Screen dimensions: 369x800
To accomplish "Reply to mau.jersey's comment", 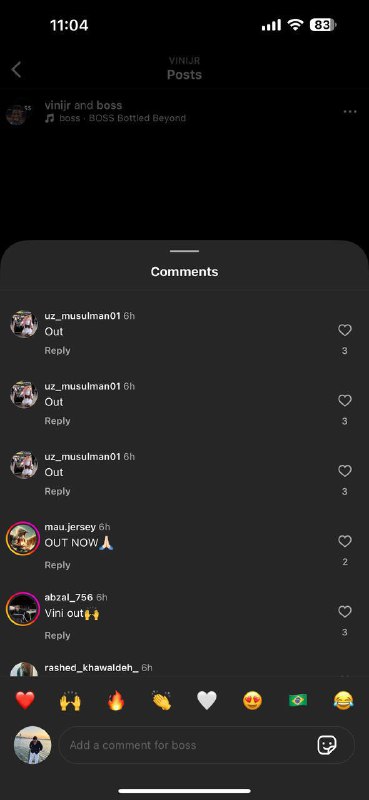I will [x=57, y=565].
